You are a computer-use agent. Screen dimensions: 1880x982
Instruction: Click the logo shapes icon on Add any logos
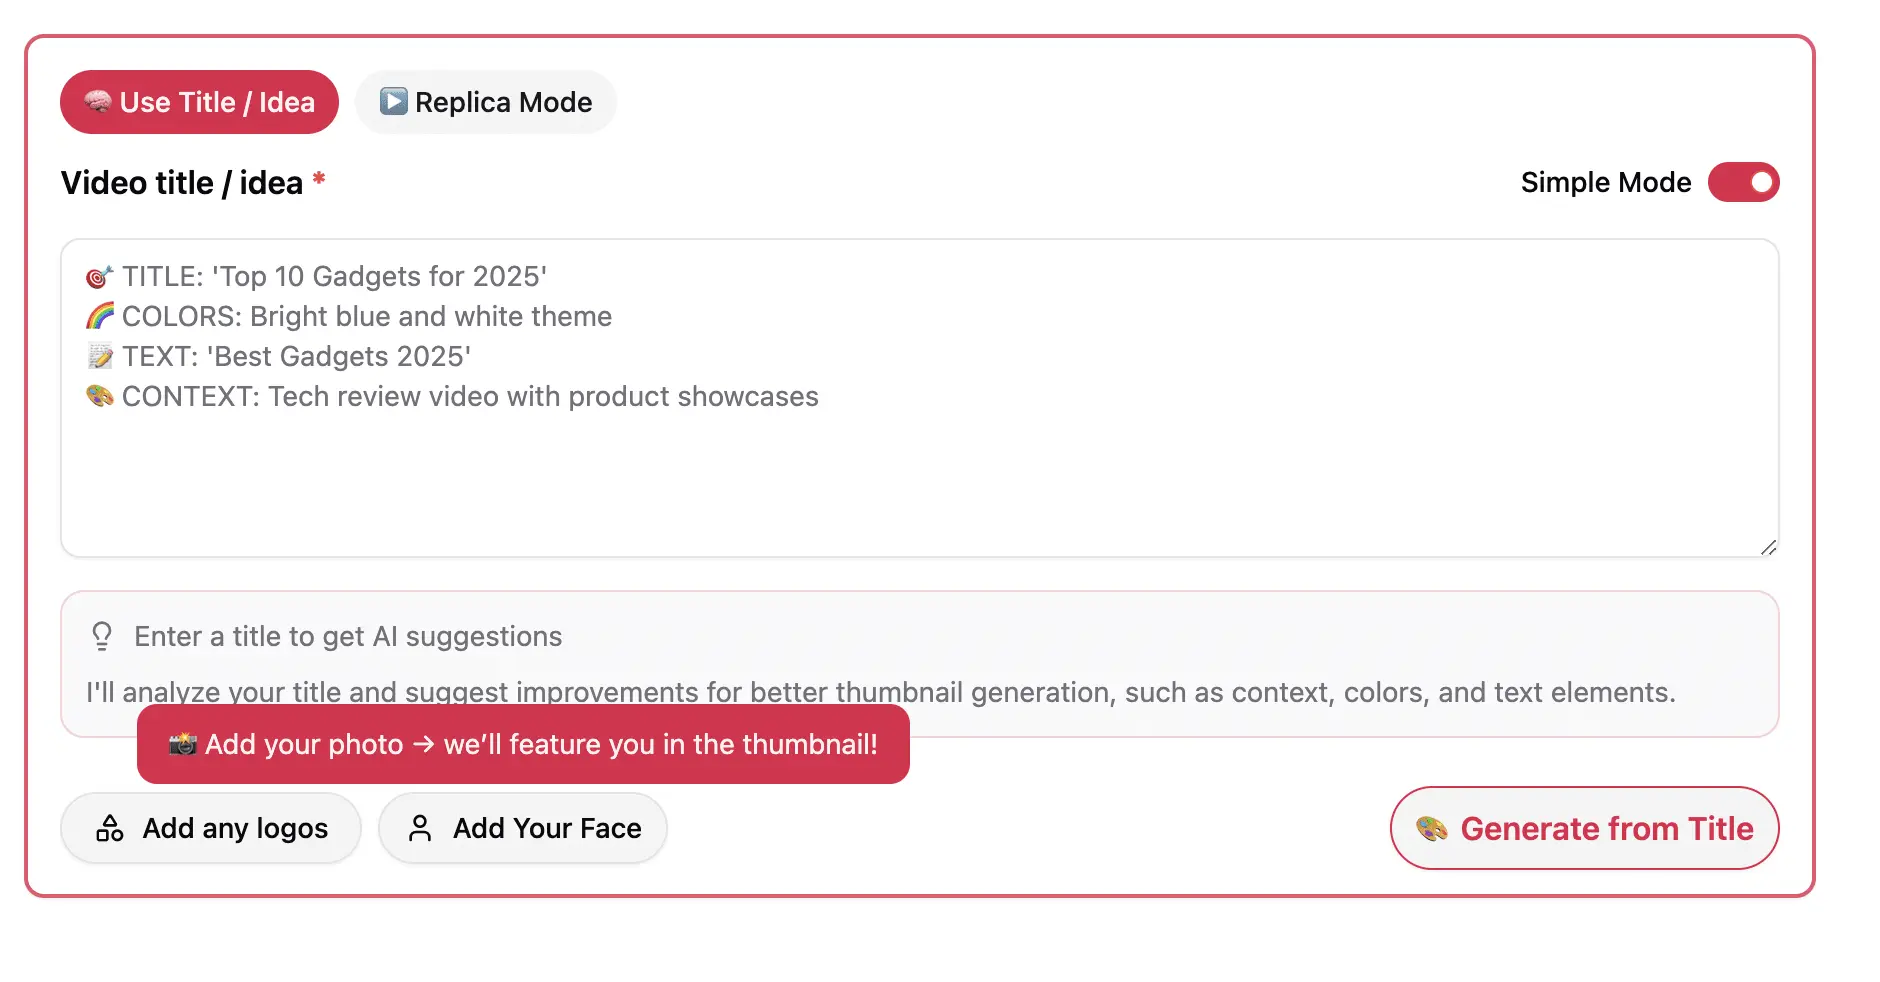pos(109,828)
